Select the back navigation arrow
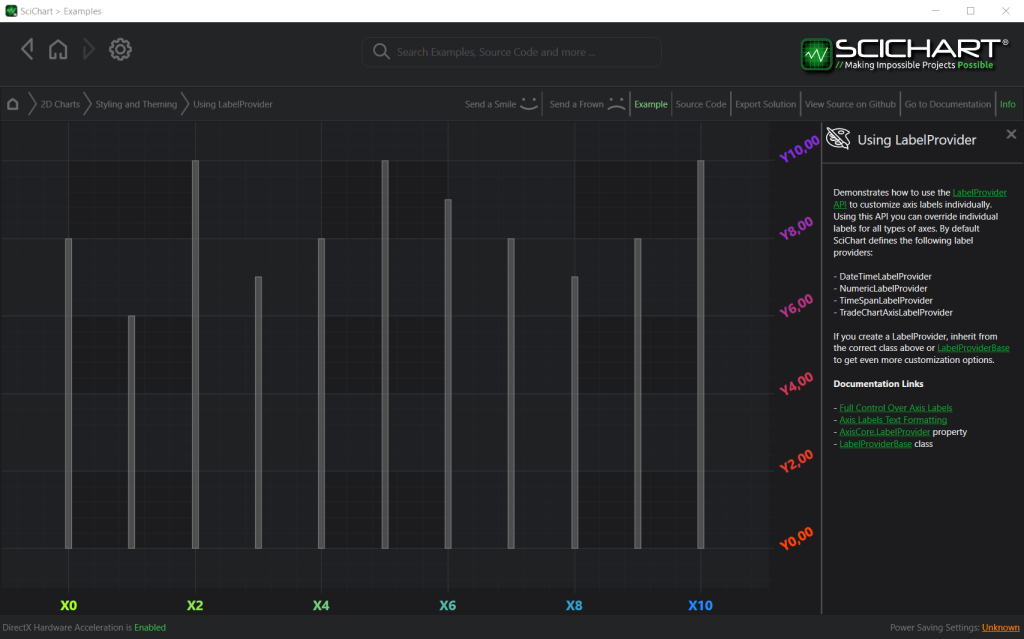Viewport: 1024px width, 639px height. (27, 48)
